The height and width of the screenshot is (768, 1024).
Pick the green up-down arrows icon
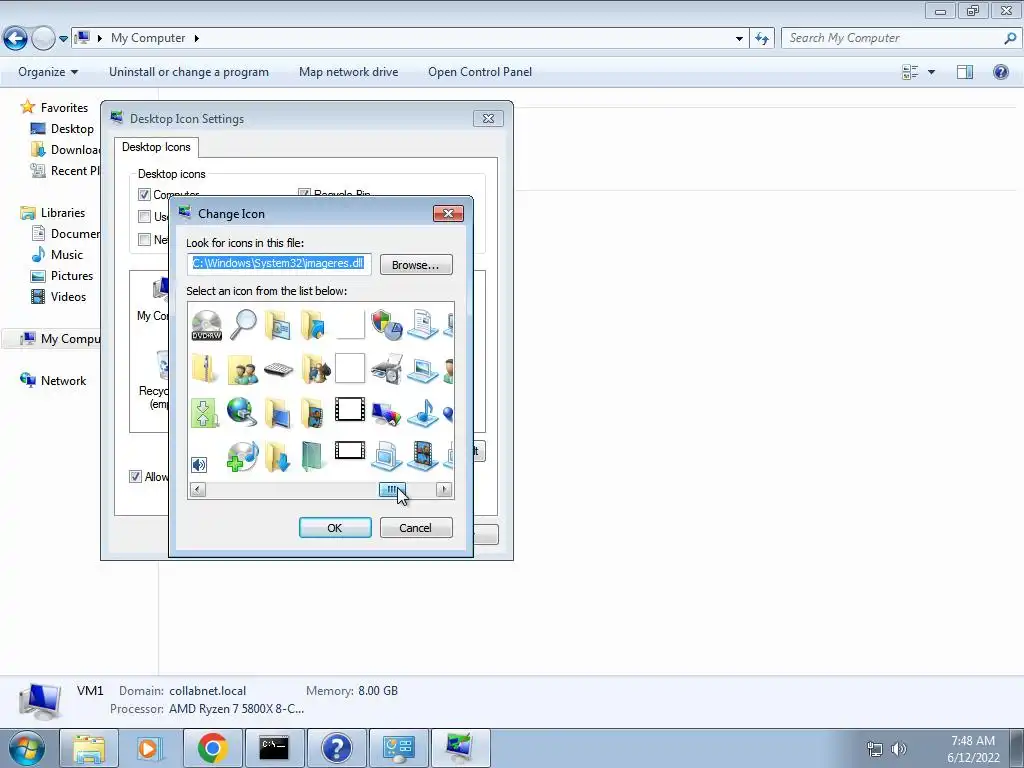point(203,413)
